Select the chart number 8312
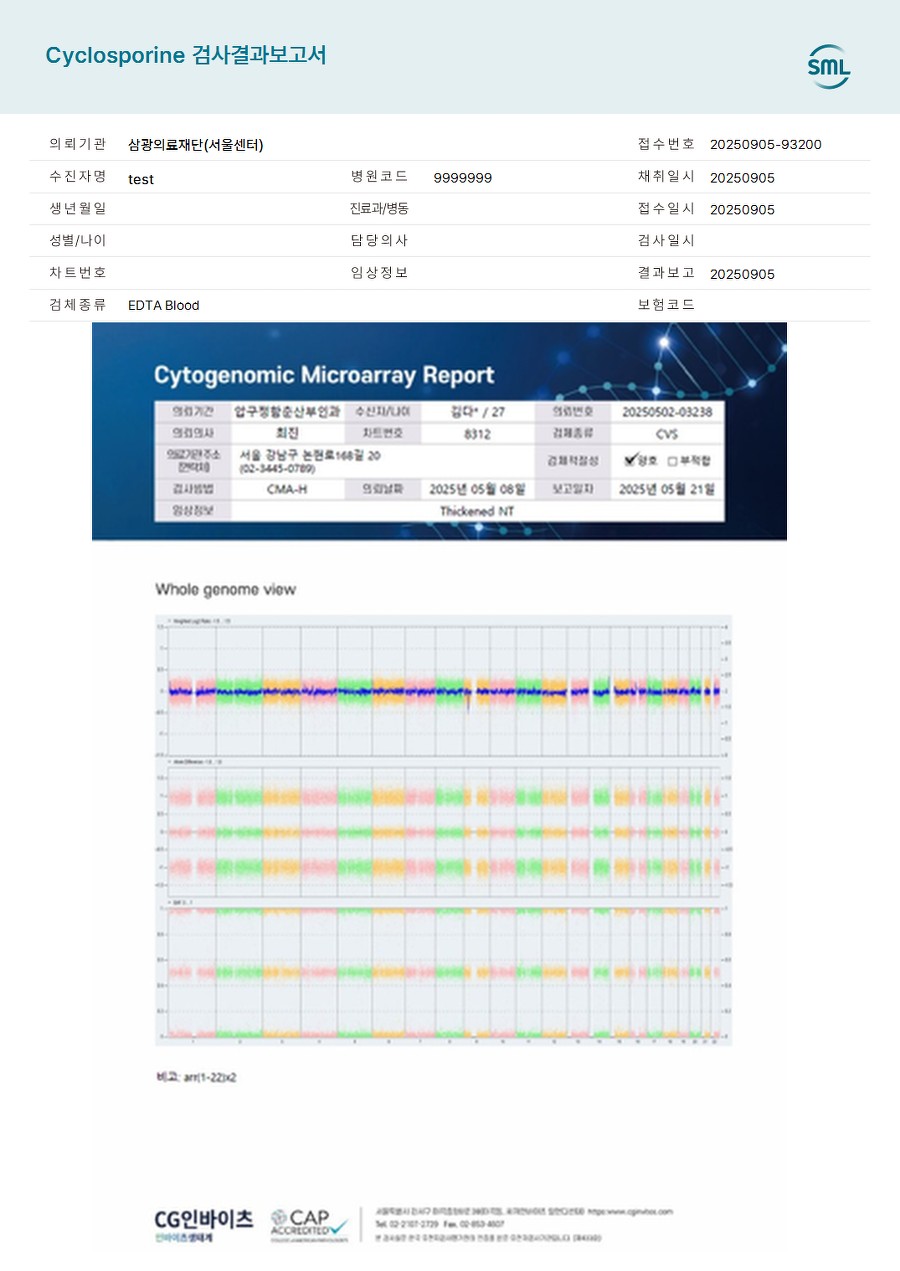Image resolution: width=900 pixels, height=1271 pixels. click(x=478, y=435)
